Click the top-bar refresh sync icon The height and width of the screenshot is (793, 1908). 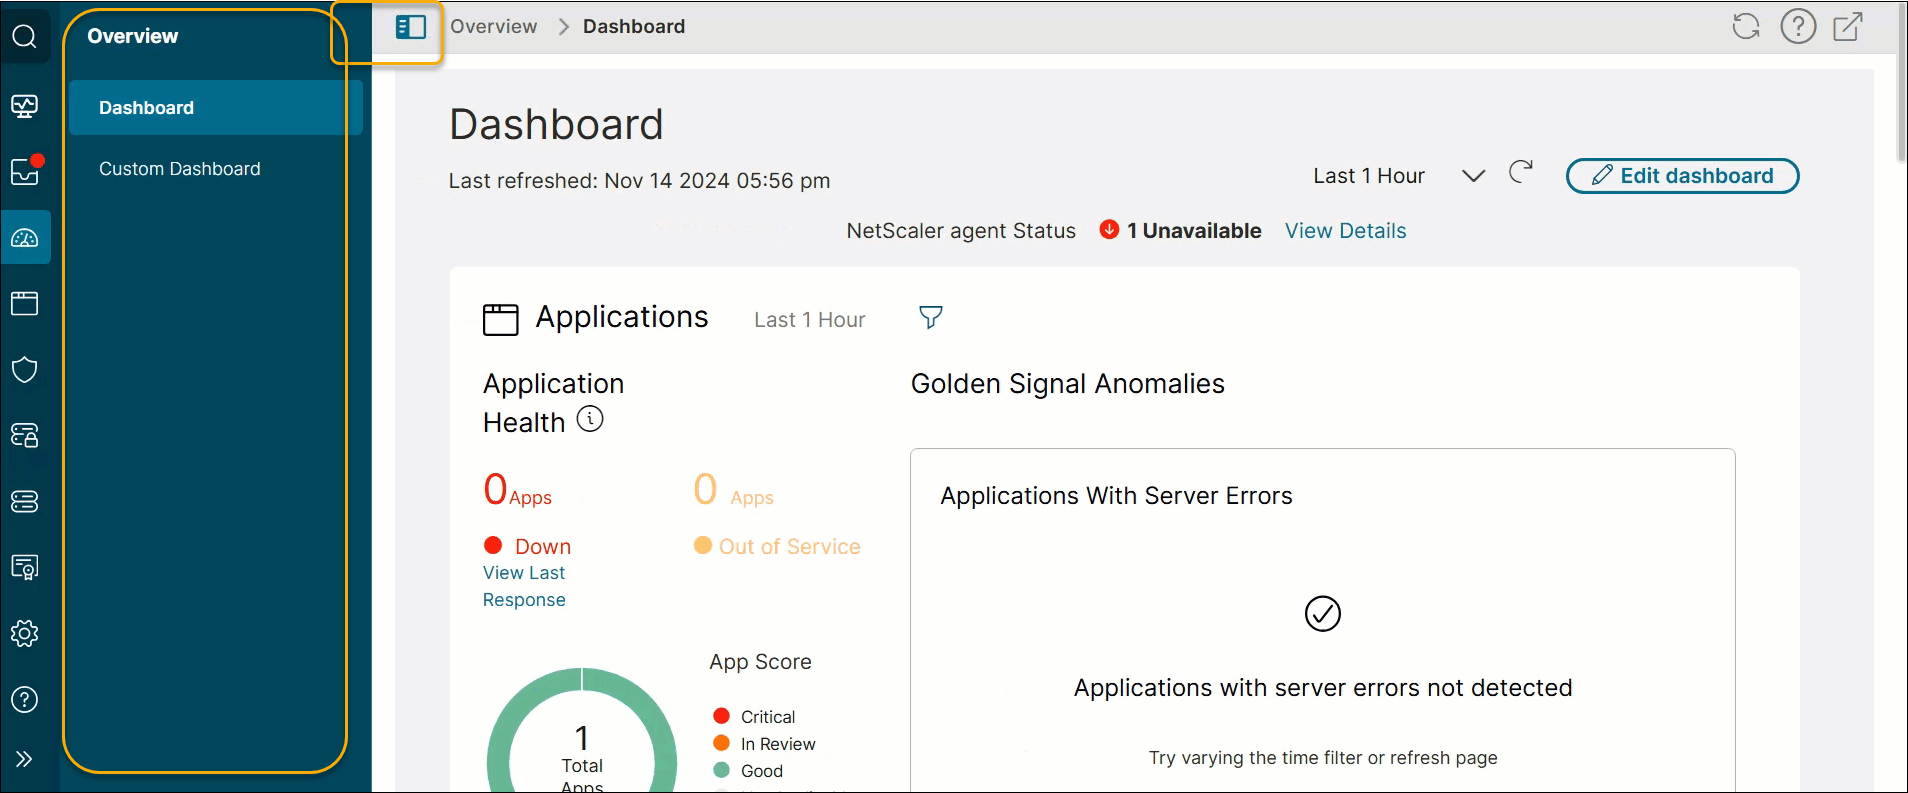(x=1746, y=26)
